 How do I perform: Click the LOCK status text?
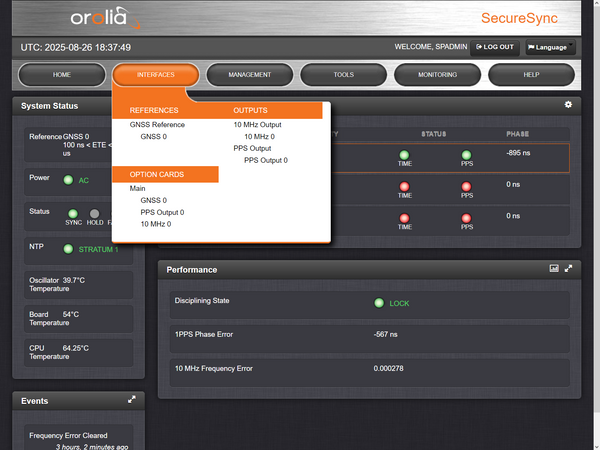[x=399, y=303]
